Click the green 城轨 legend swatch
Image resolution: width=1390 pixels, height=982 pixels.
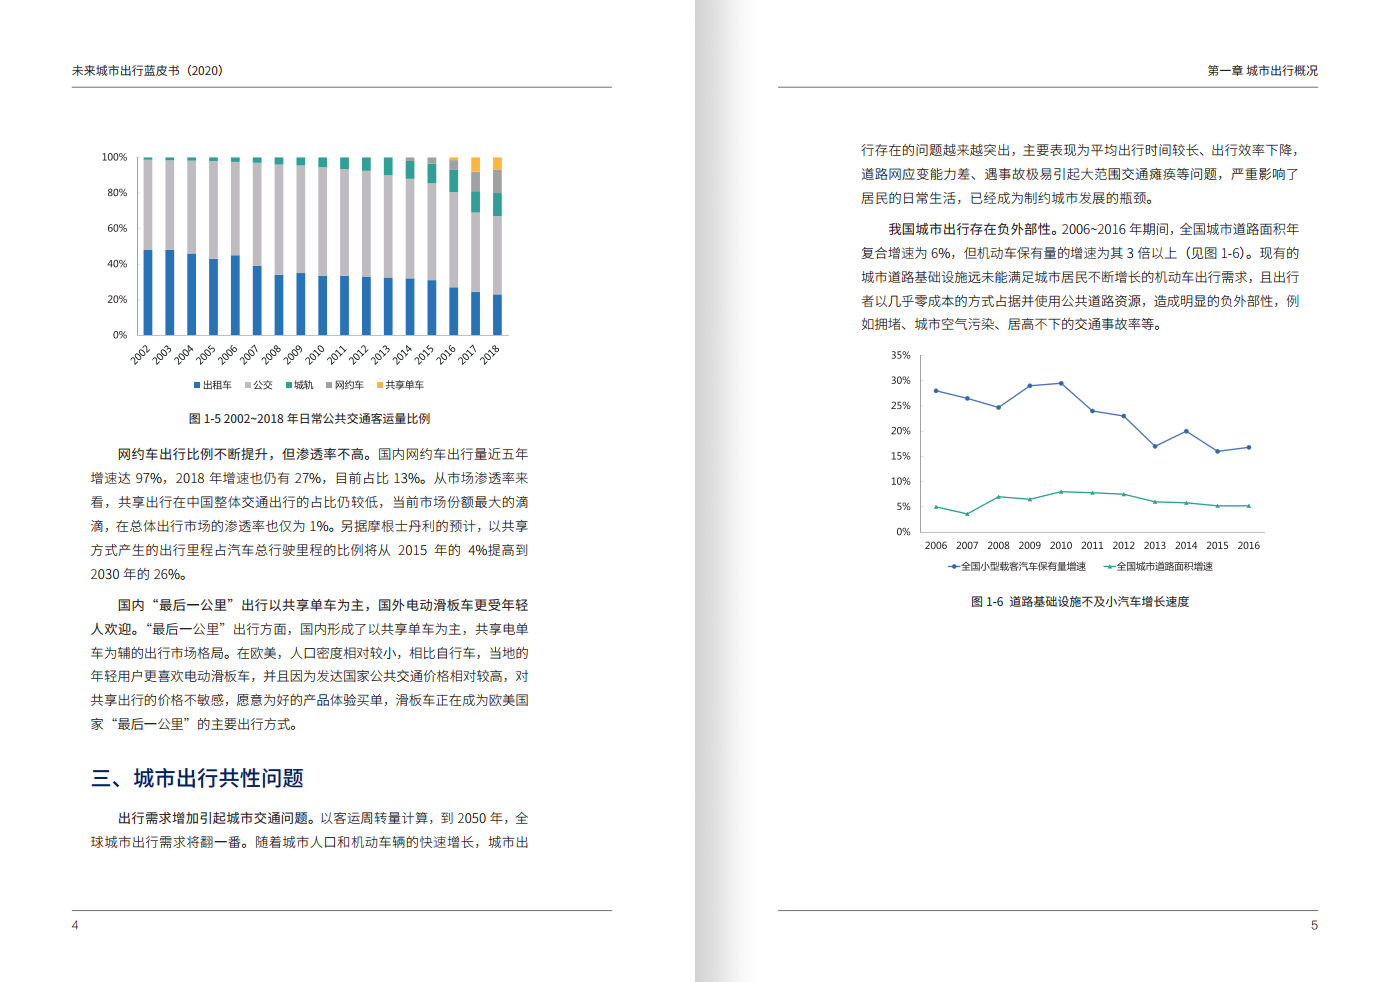click(288, 385)
